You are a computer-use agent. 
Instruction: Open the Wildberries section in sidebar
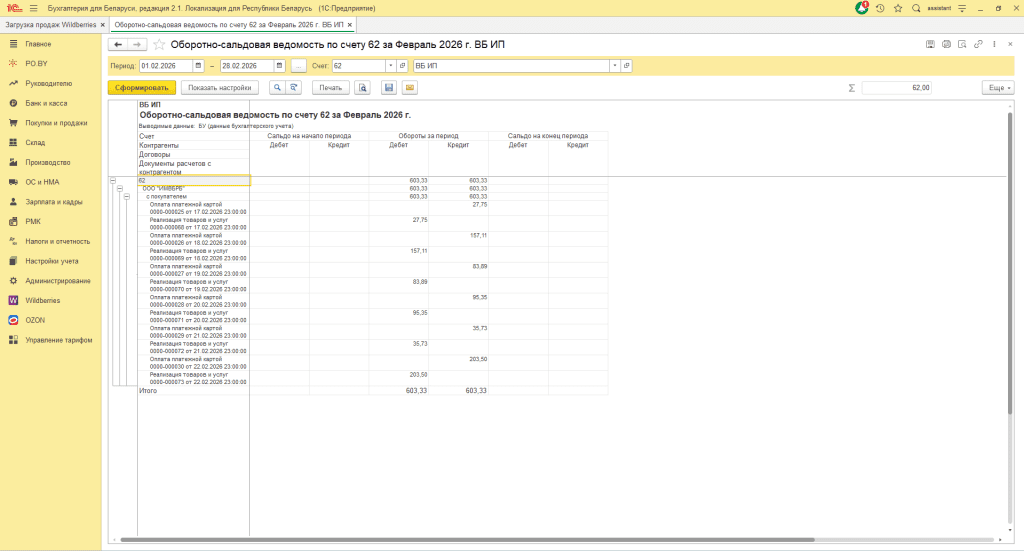(x=42, y=300)
